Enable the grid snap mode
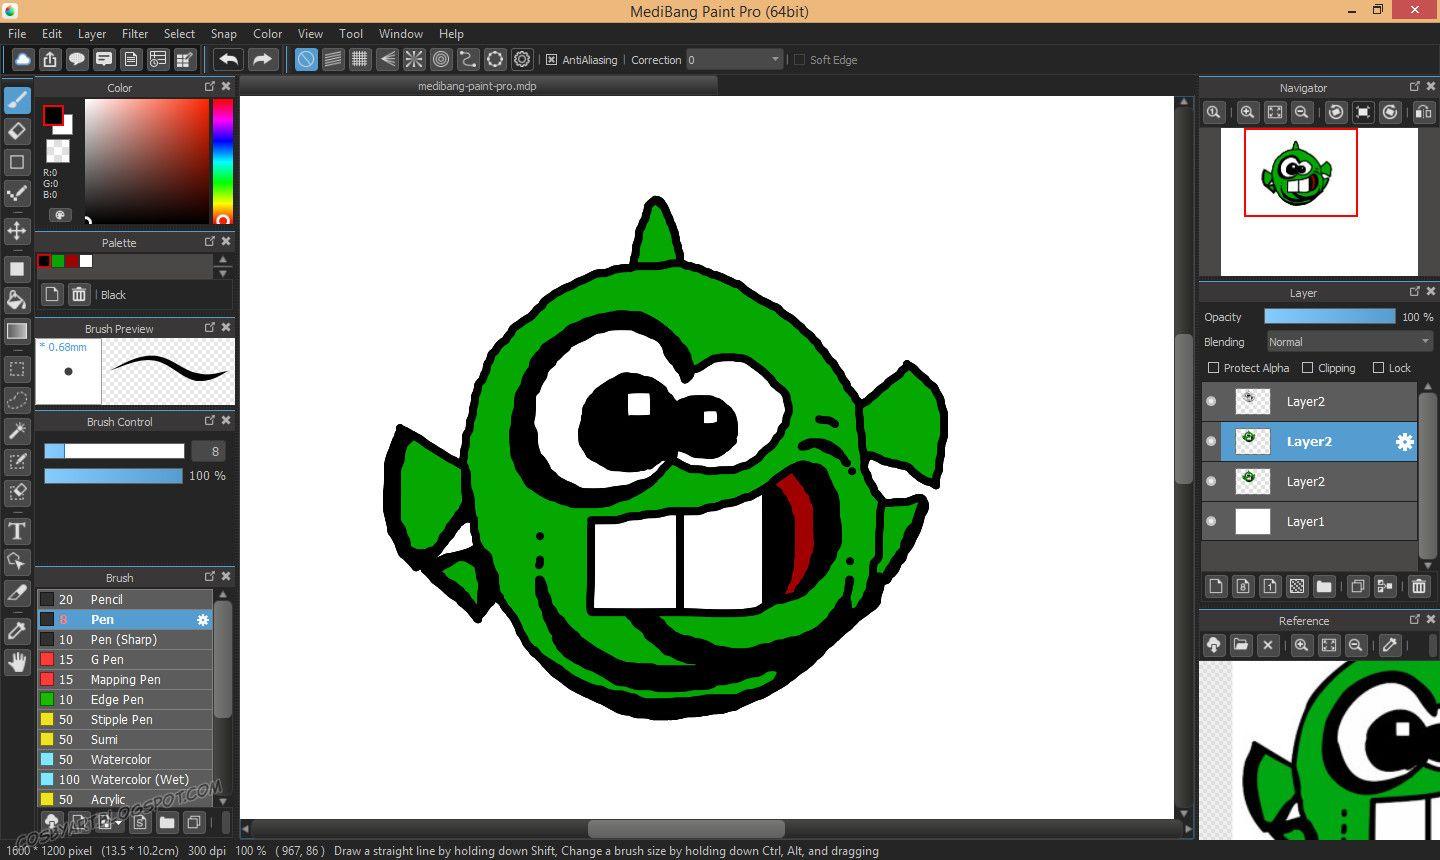Screen dimensions: 1440x860 point(359,59)
